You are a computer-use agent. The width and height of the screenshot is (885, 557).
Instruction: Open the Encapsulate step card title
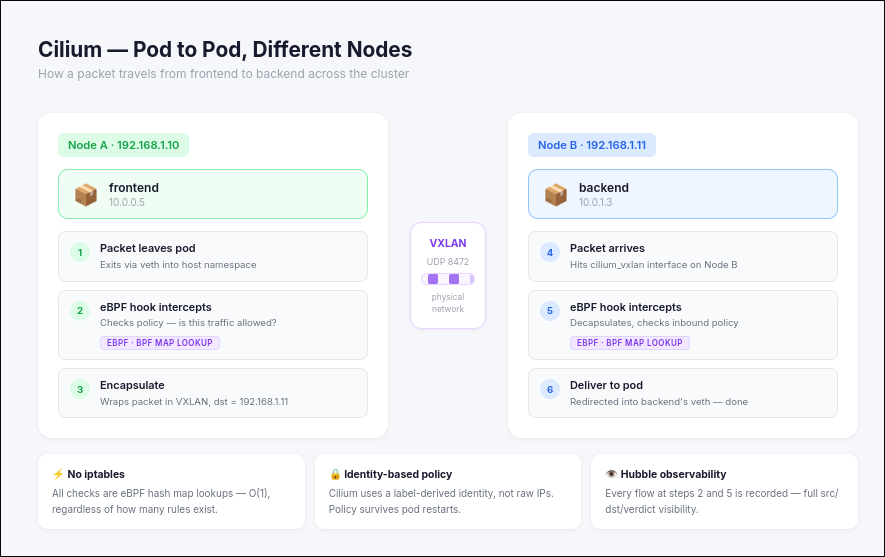(x=132, y=385)
